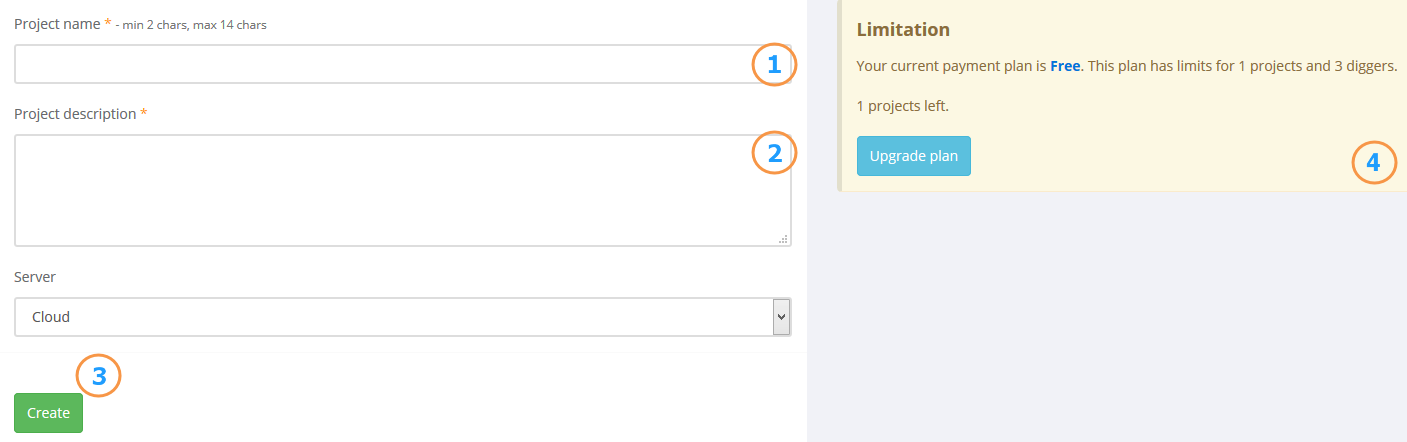Click the Limitation heading
The height and width of the screenshot is (442, 1407).
pyautogui.click(x=903, y=30)
